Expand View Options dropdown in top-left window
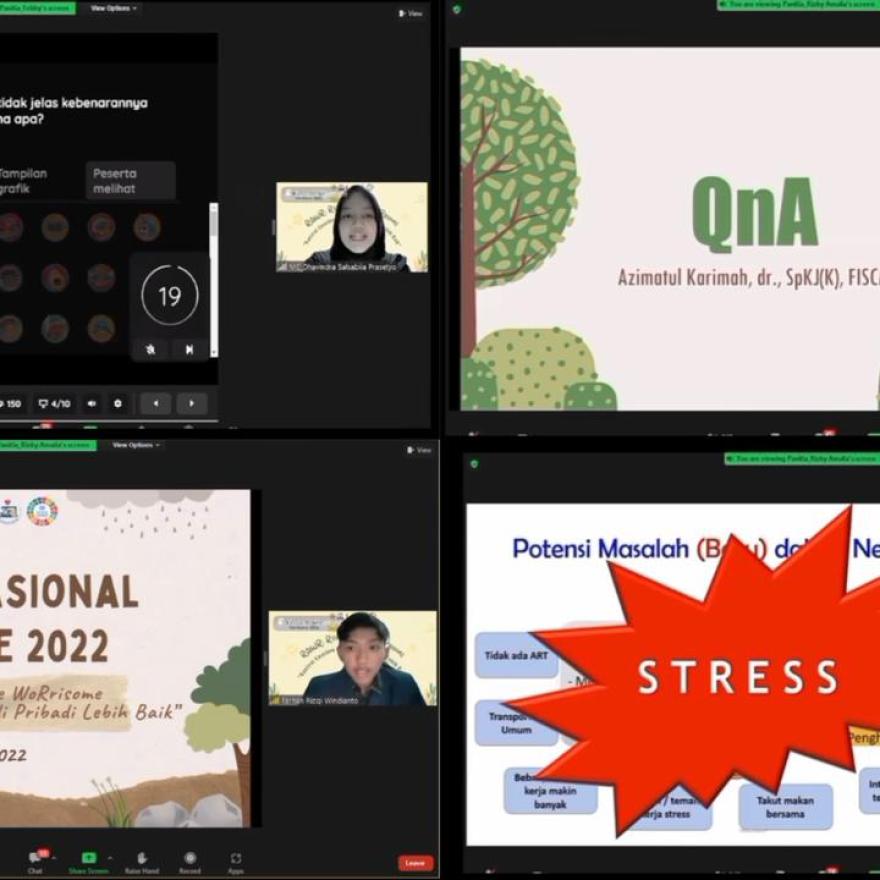The image size is (880, 880). coord(113,8)
